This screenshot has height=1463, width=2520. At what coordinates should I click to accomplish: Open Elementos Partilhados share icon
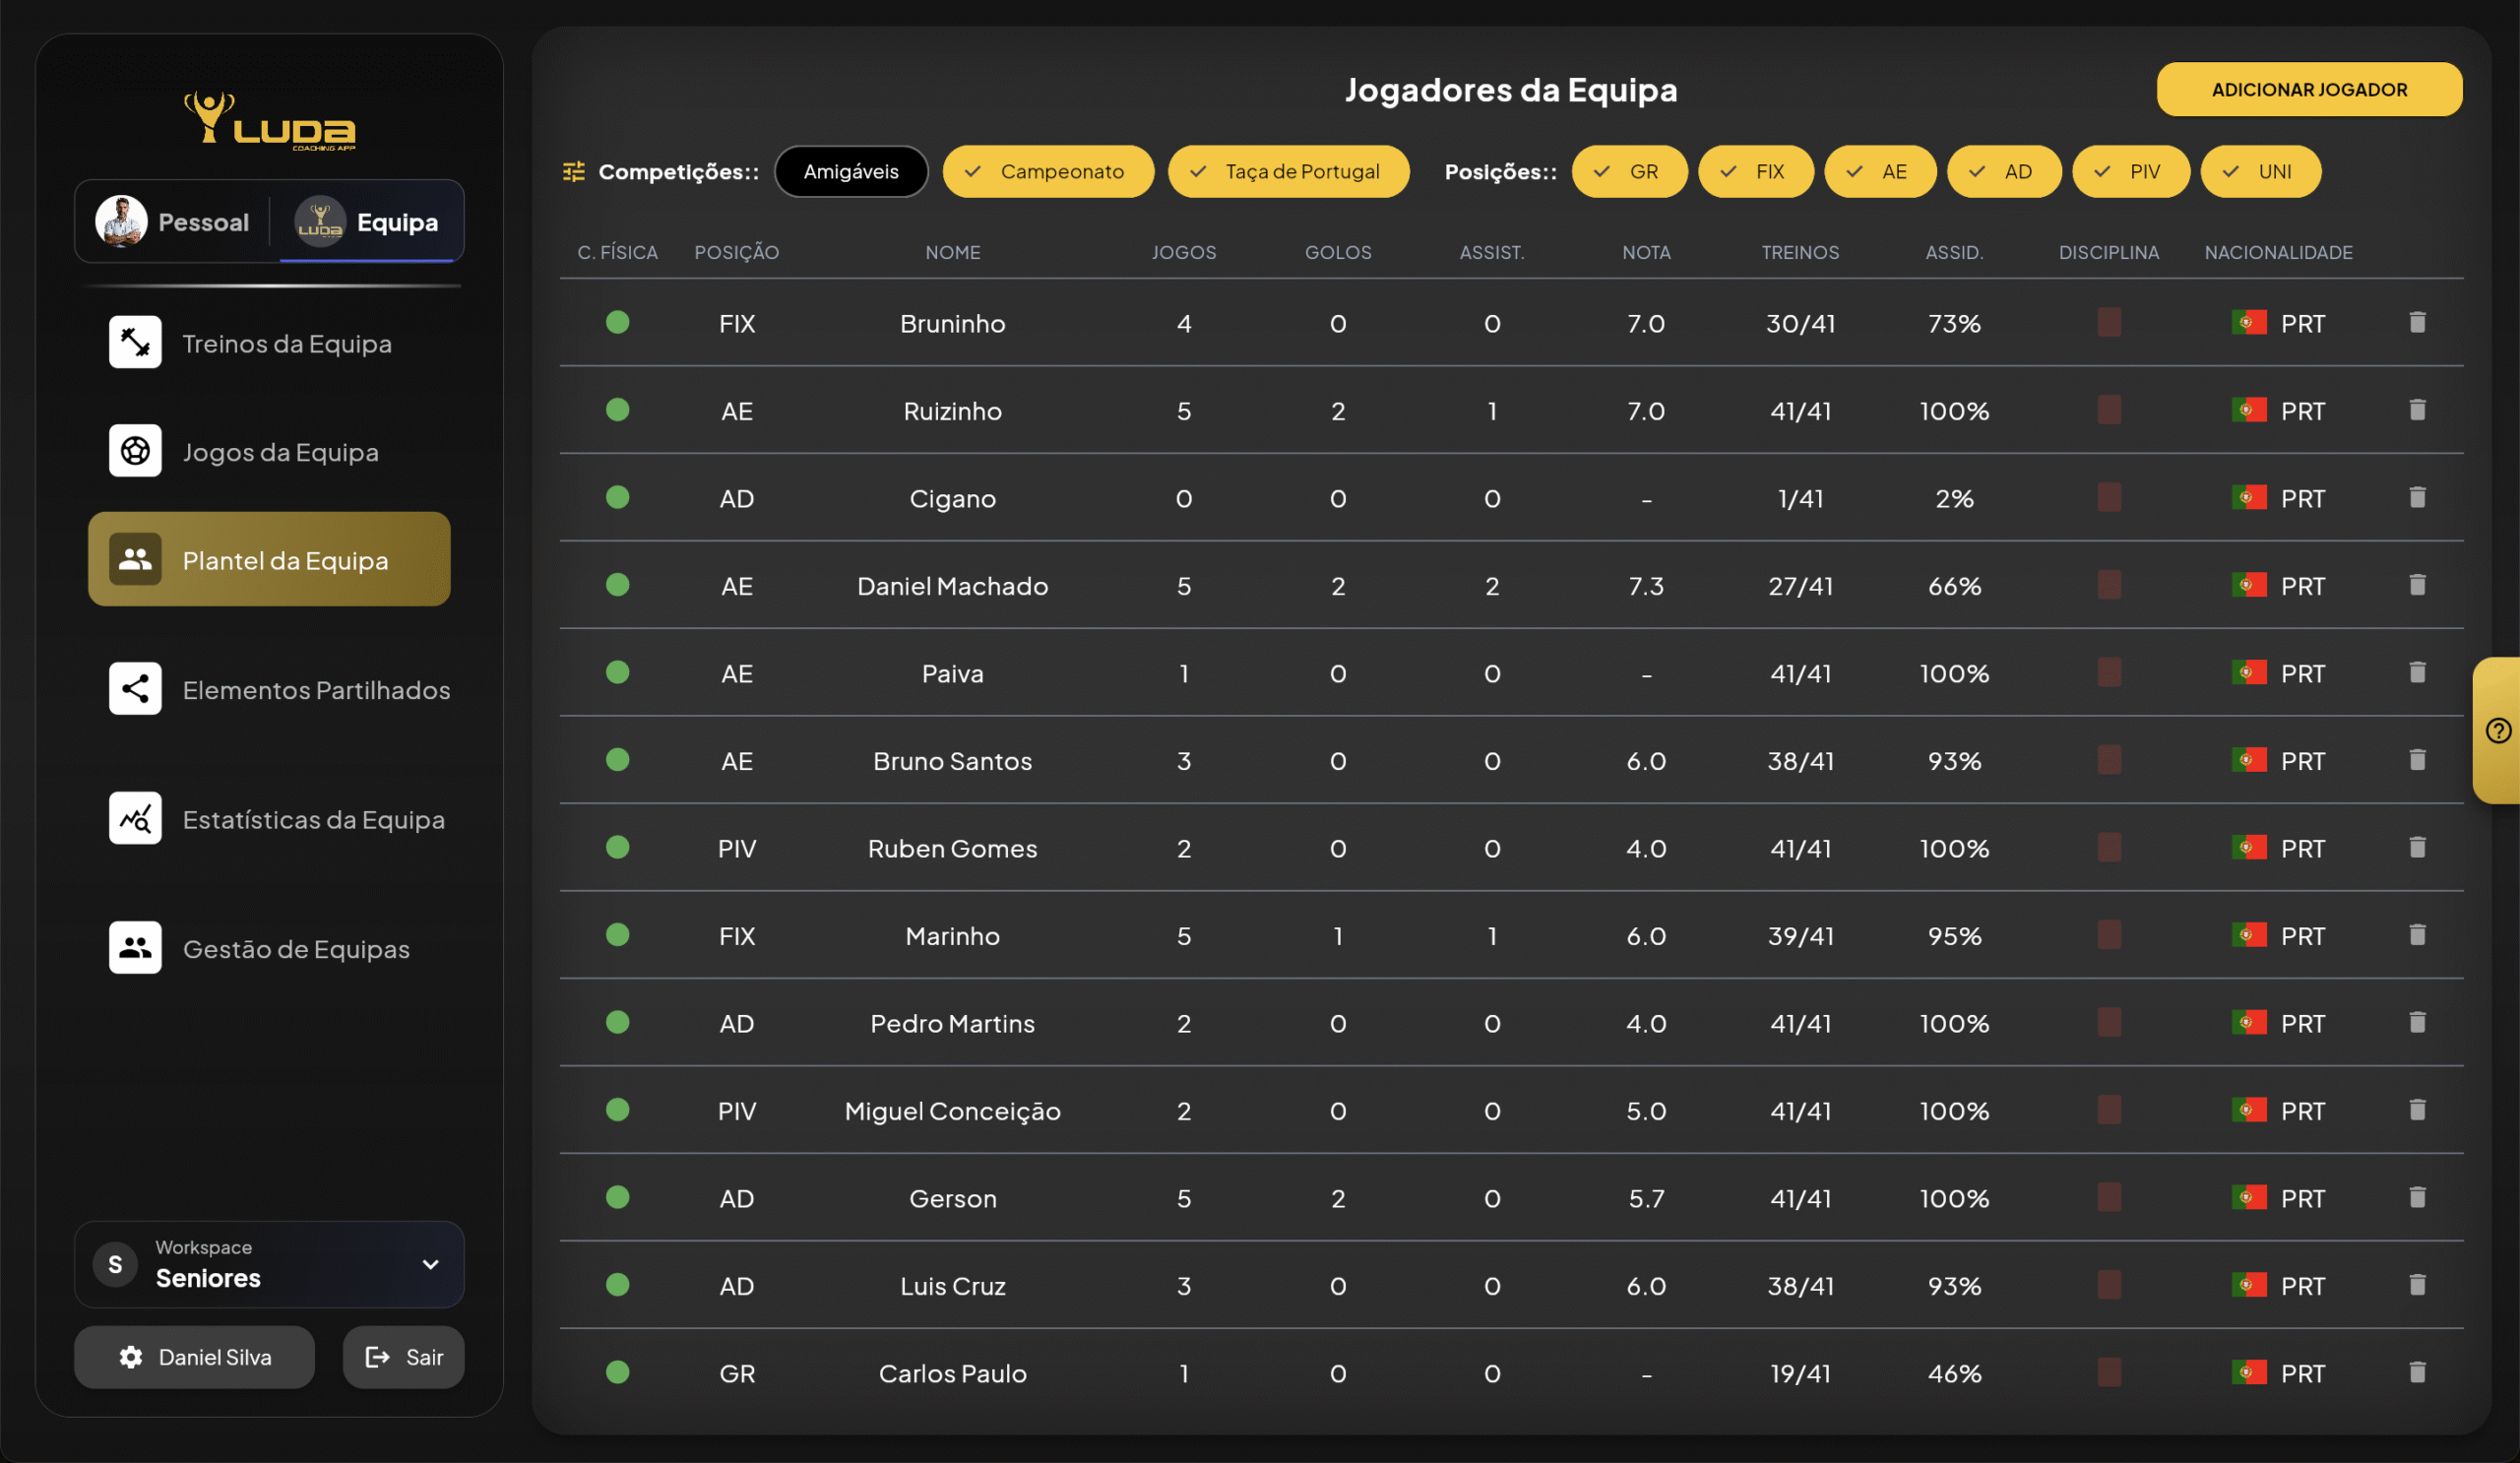pos(135,689)
